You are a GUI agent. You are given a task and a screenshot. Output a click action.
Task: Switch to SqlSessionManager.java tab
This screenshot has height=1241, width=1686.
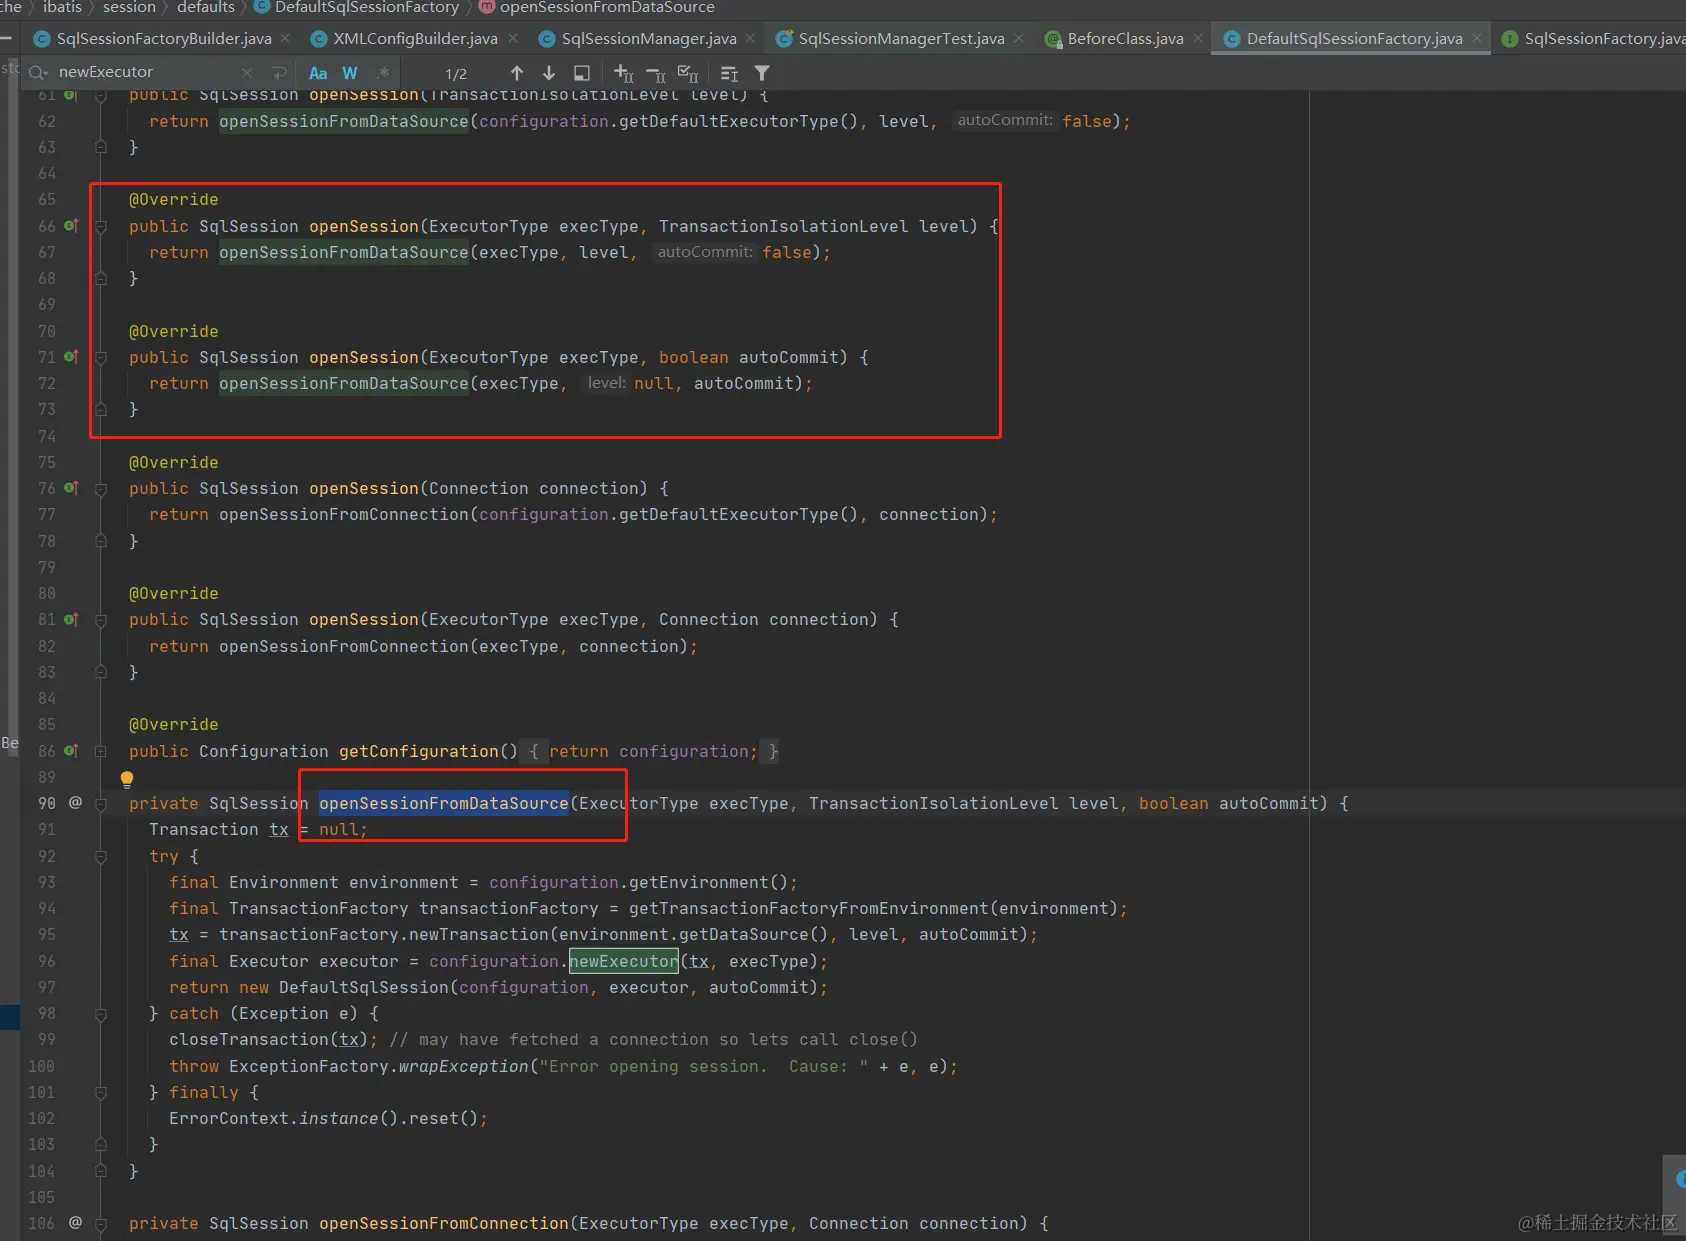(638, 39)
